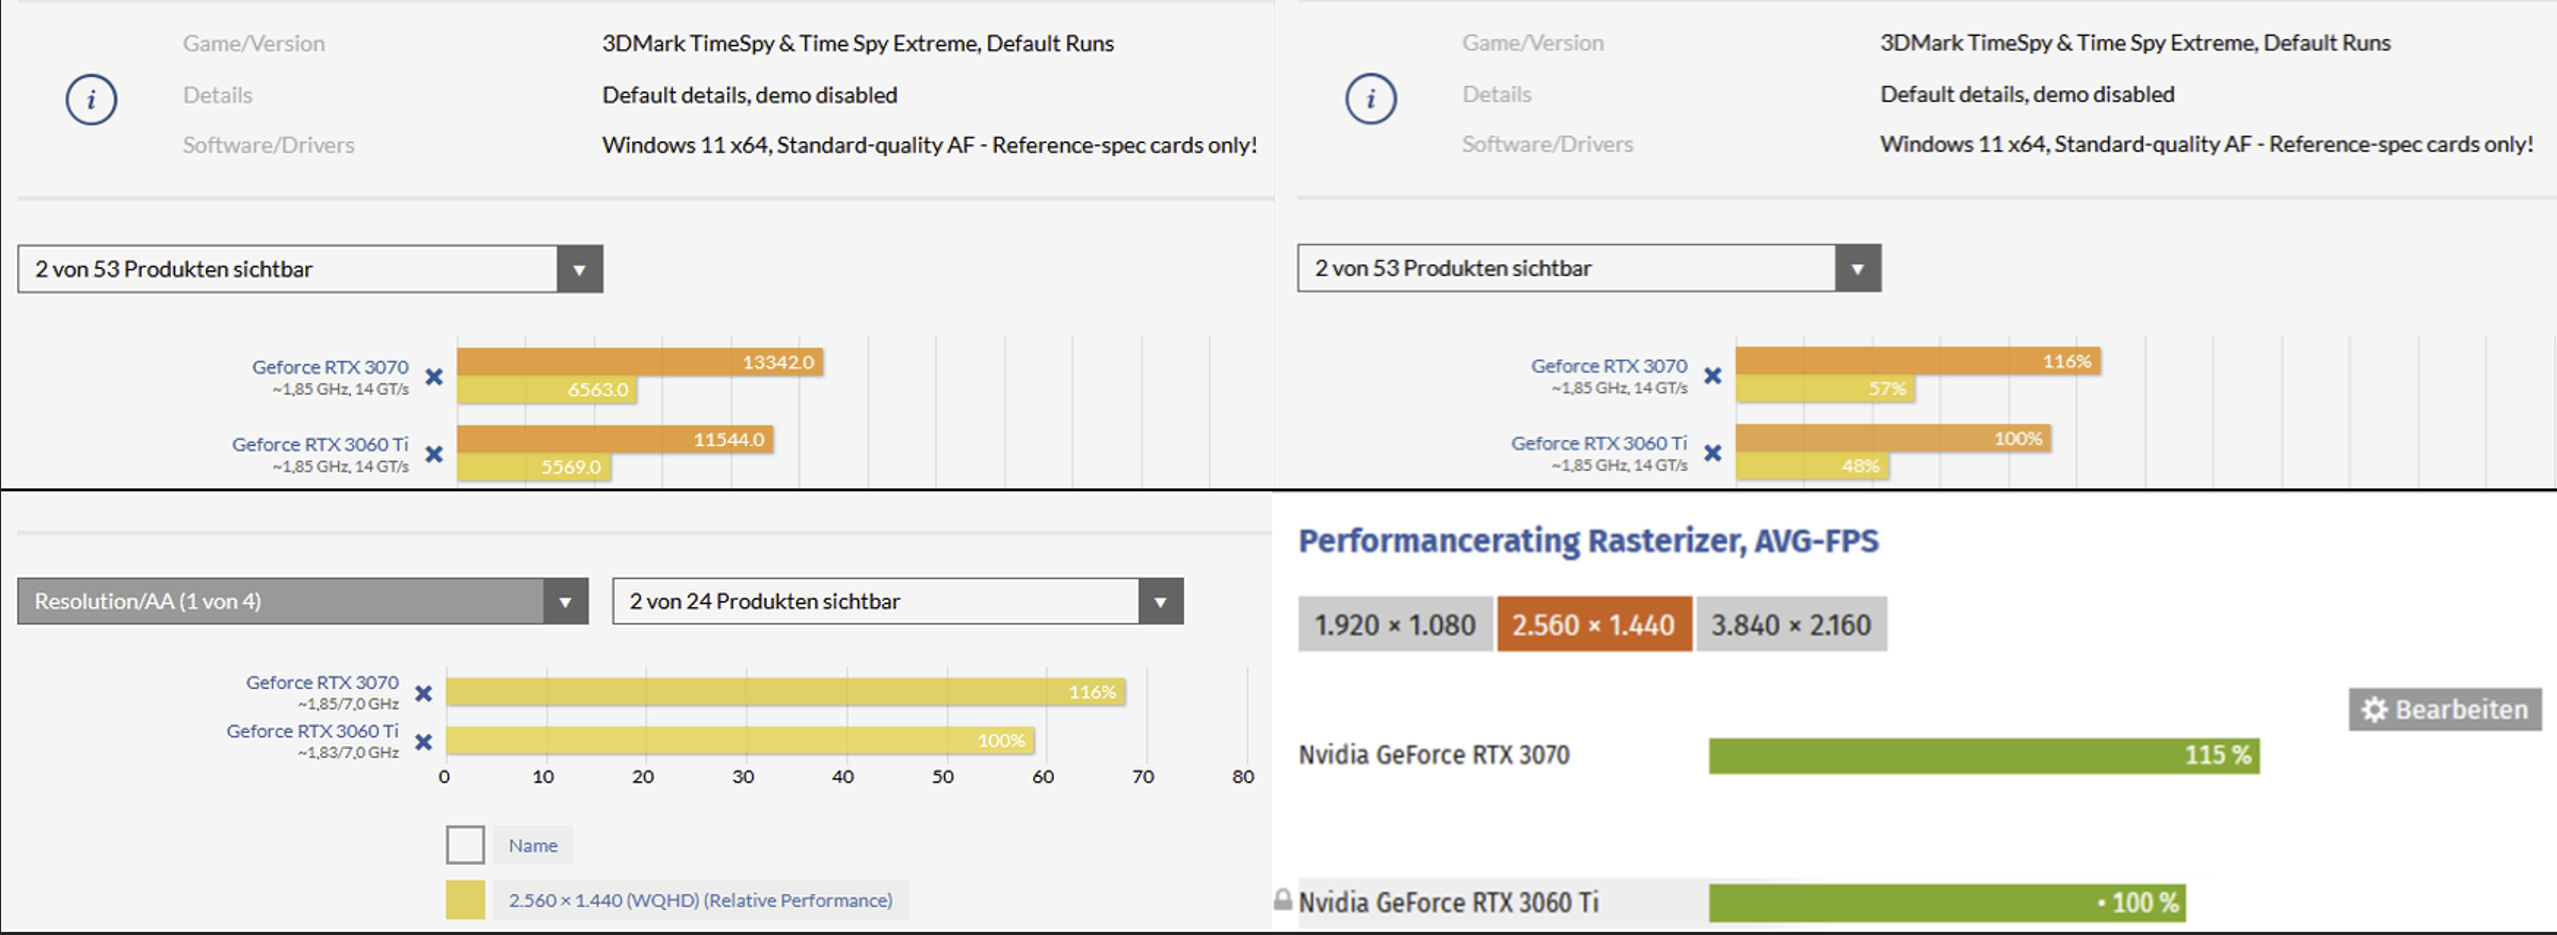
Task: Click the '100%' value in the WQHD relative performance chart
Action: pos(1001,741)
